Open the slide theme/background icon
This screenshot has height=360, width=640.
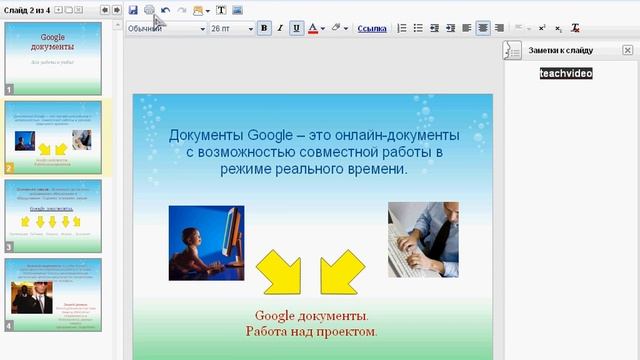pyautogui.click(x=198, y=11)
